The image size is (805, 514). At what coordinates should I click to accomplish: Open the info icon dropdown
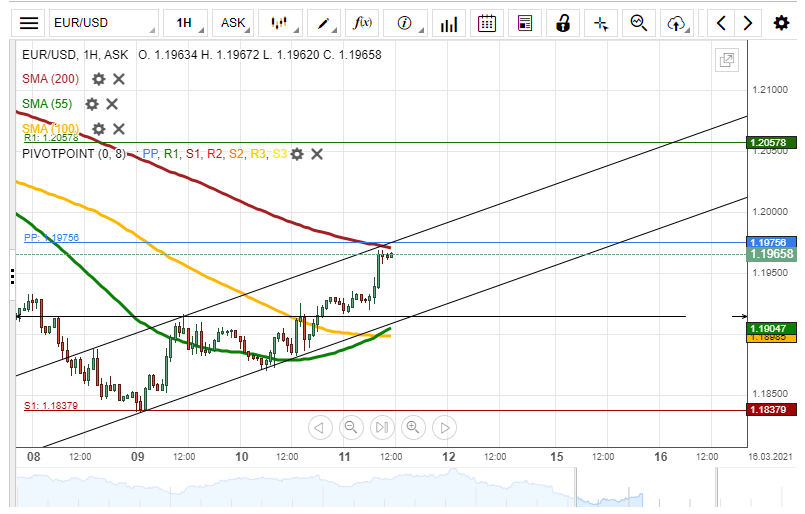[406, 23]
